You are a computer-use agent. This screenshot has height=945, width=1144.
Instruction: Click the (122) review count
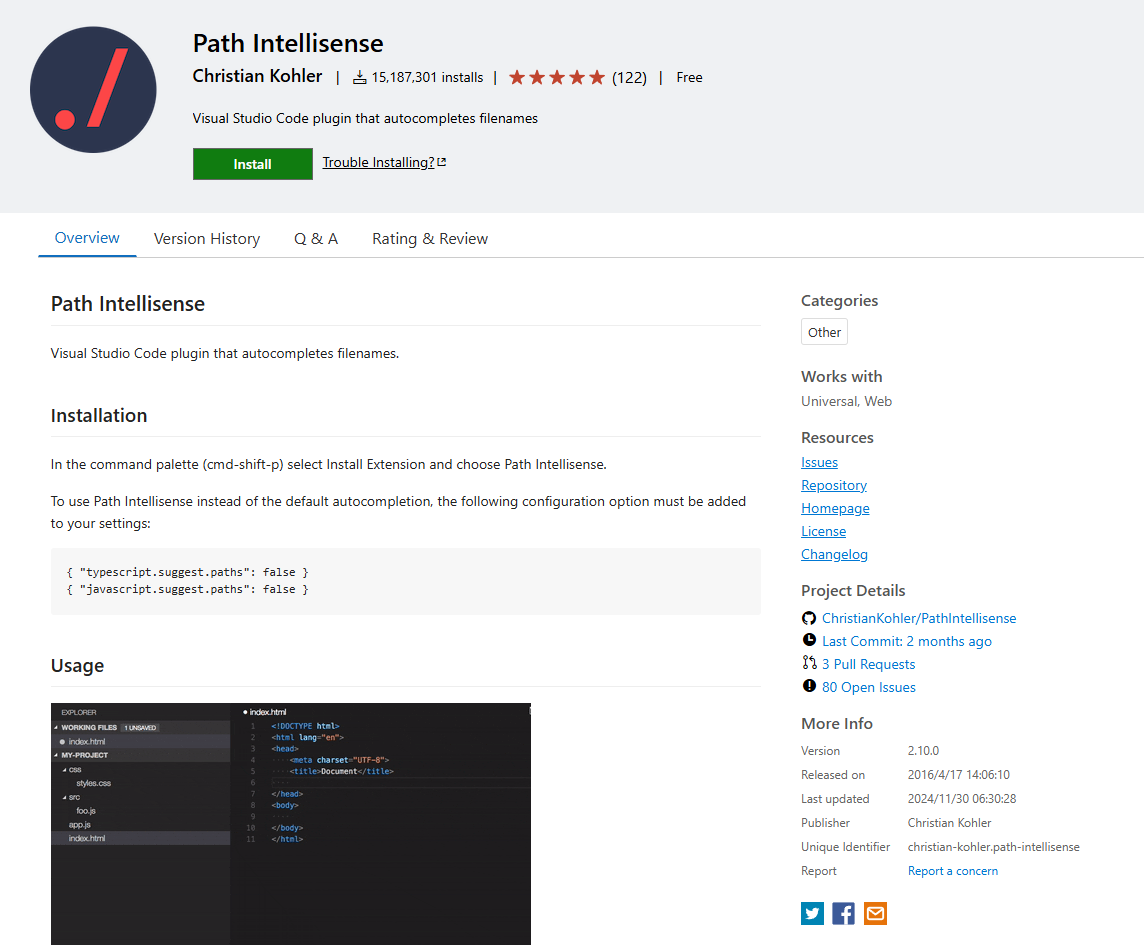coord(629,78)
